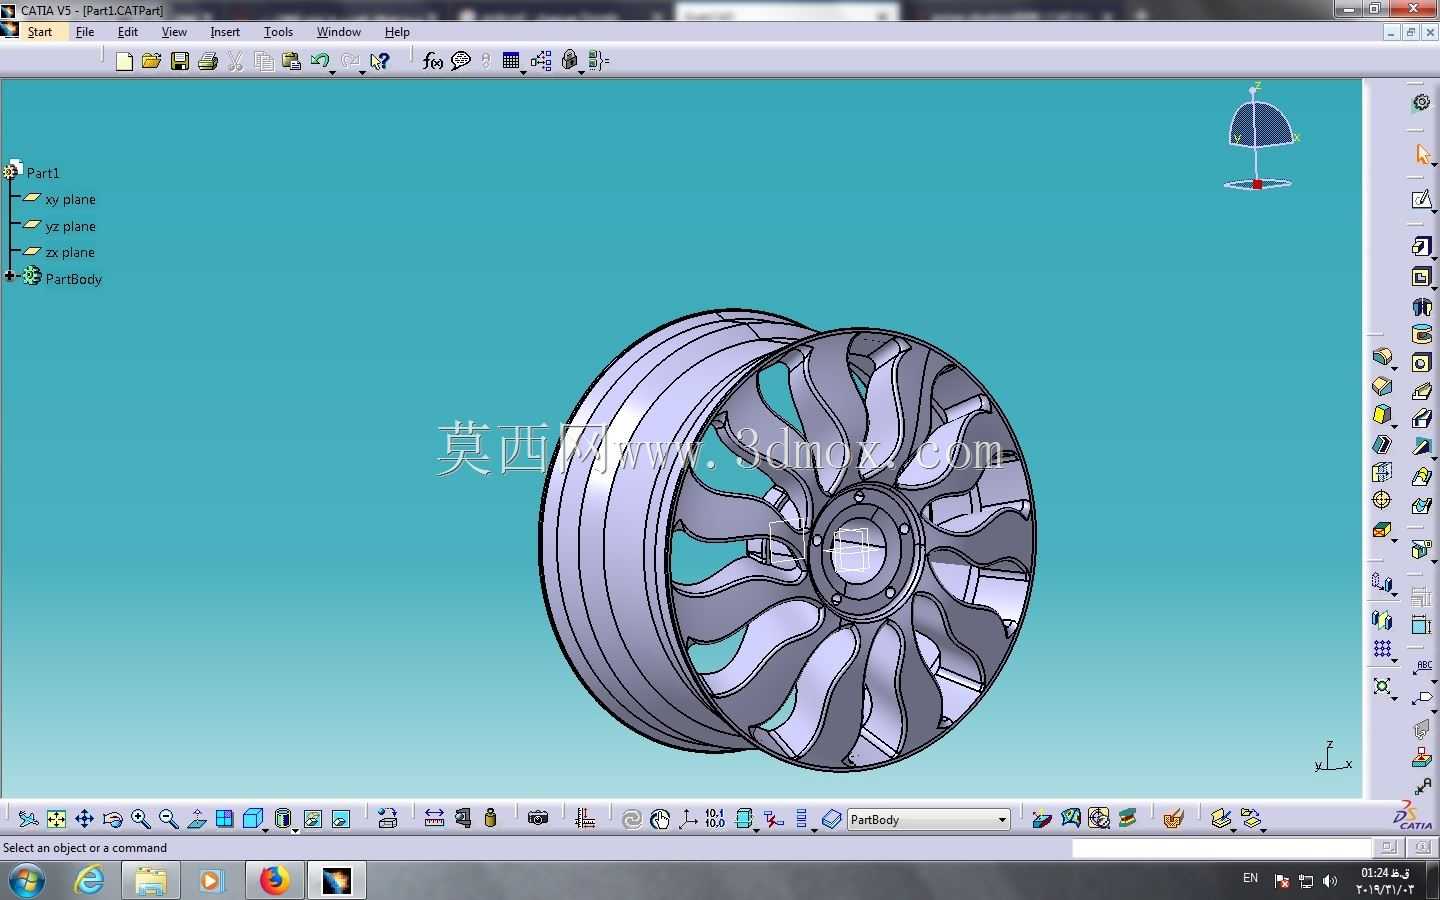Click the compass at top right

1259,137
